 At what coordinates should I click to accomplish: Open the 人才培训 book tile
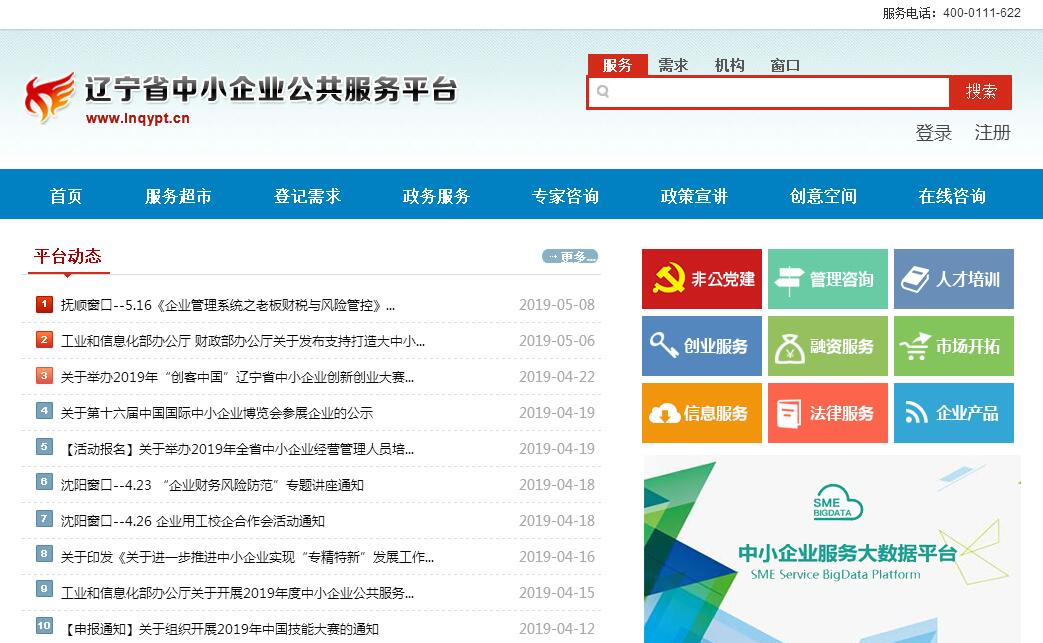(x=953, y=279)
